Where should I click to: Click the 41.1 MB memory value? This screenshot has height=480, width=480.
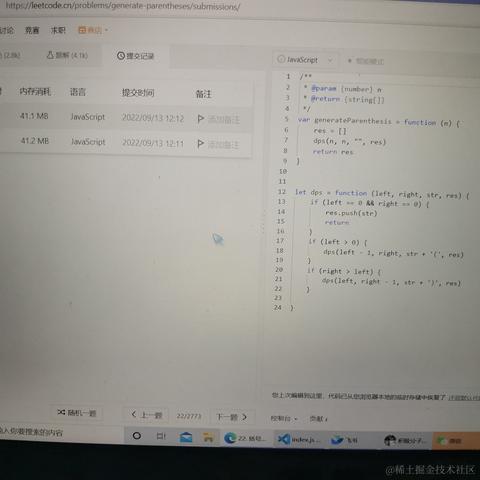click(34, 116)
